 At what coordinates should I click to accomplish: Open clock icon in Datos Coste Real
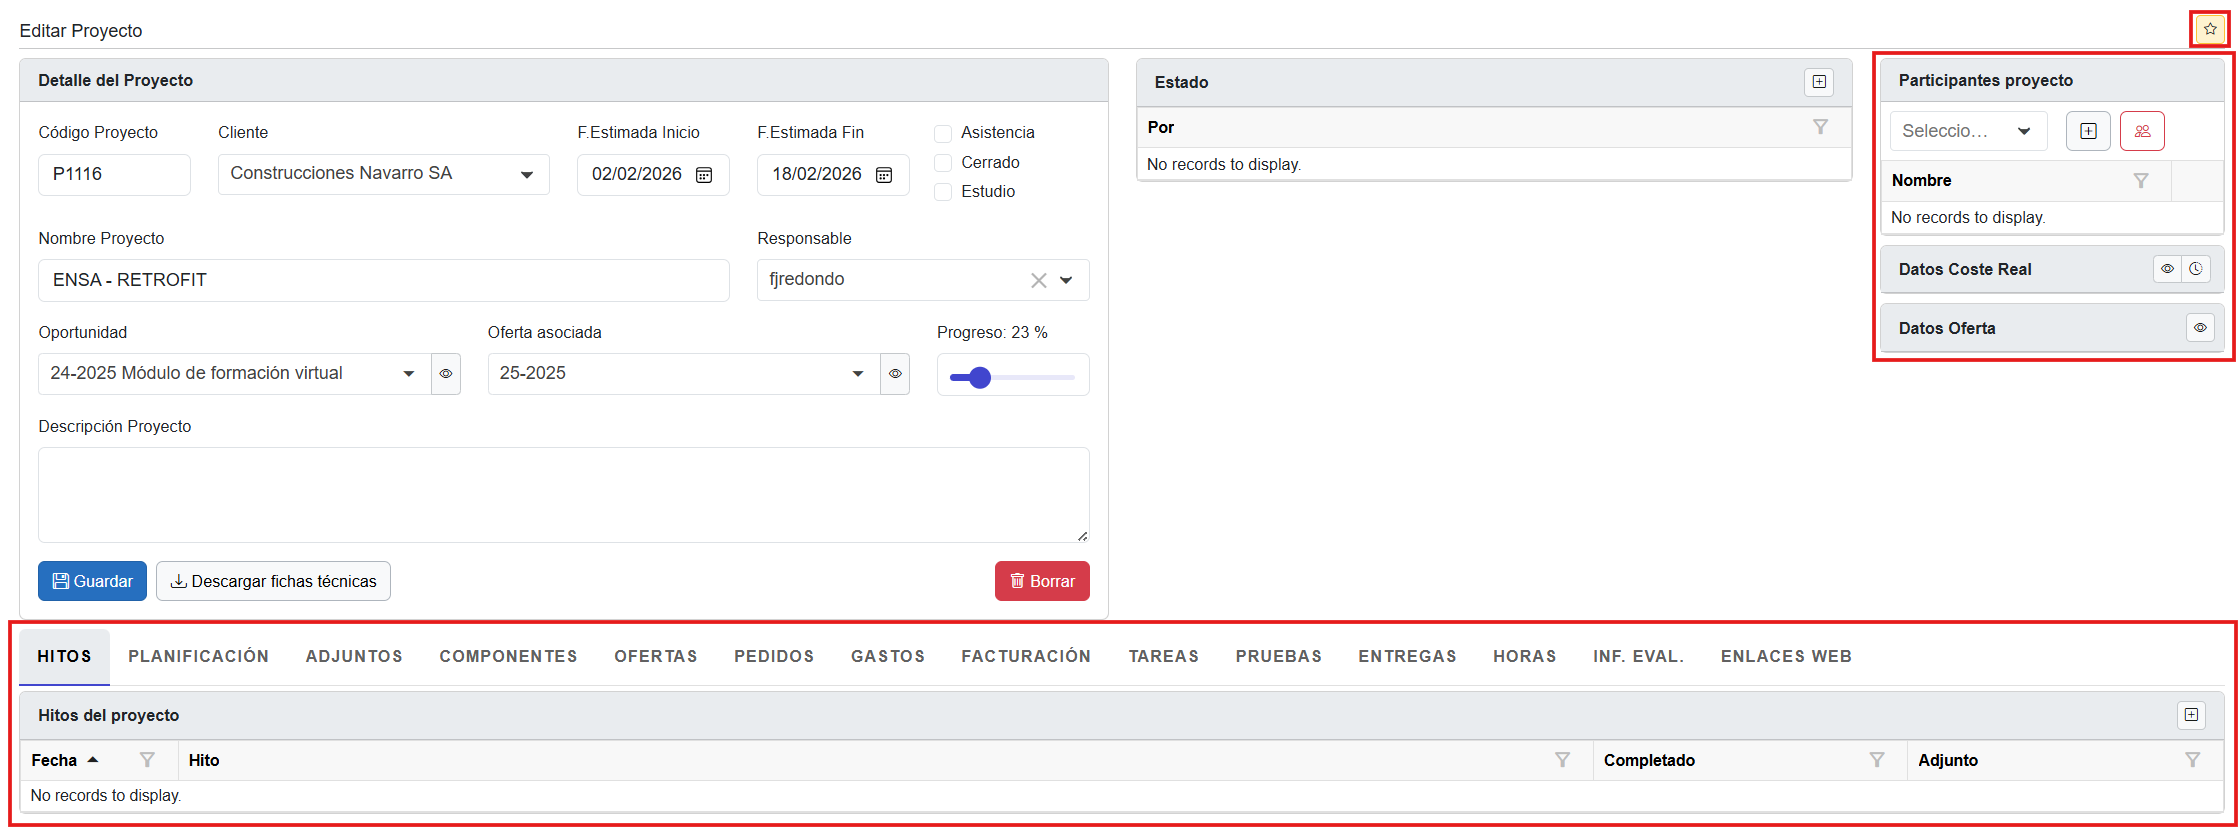[2196, 269]
